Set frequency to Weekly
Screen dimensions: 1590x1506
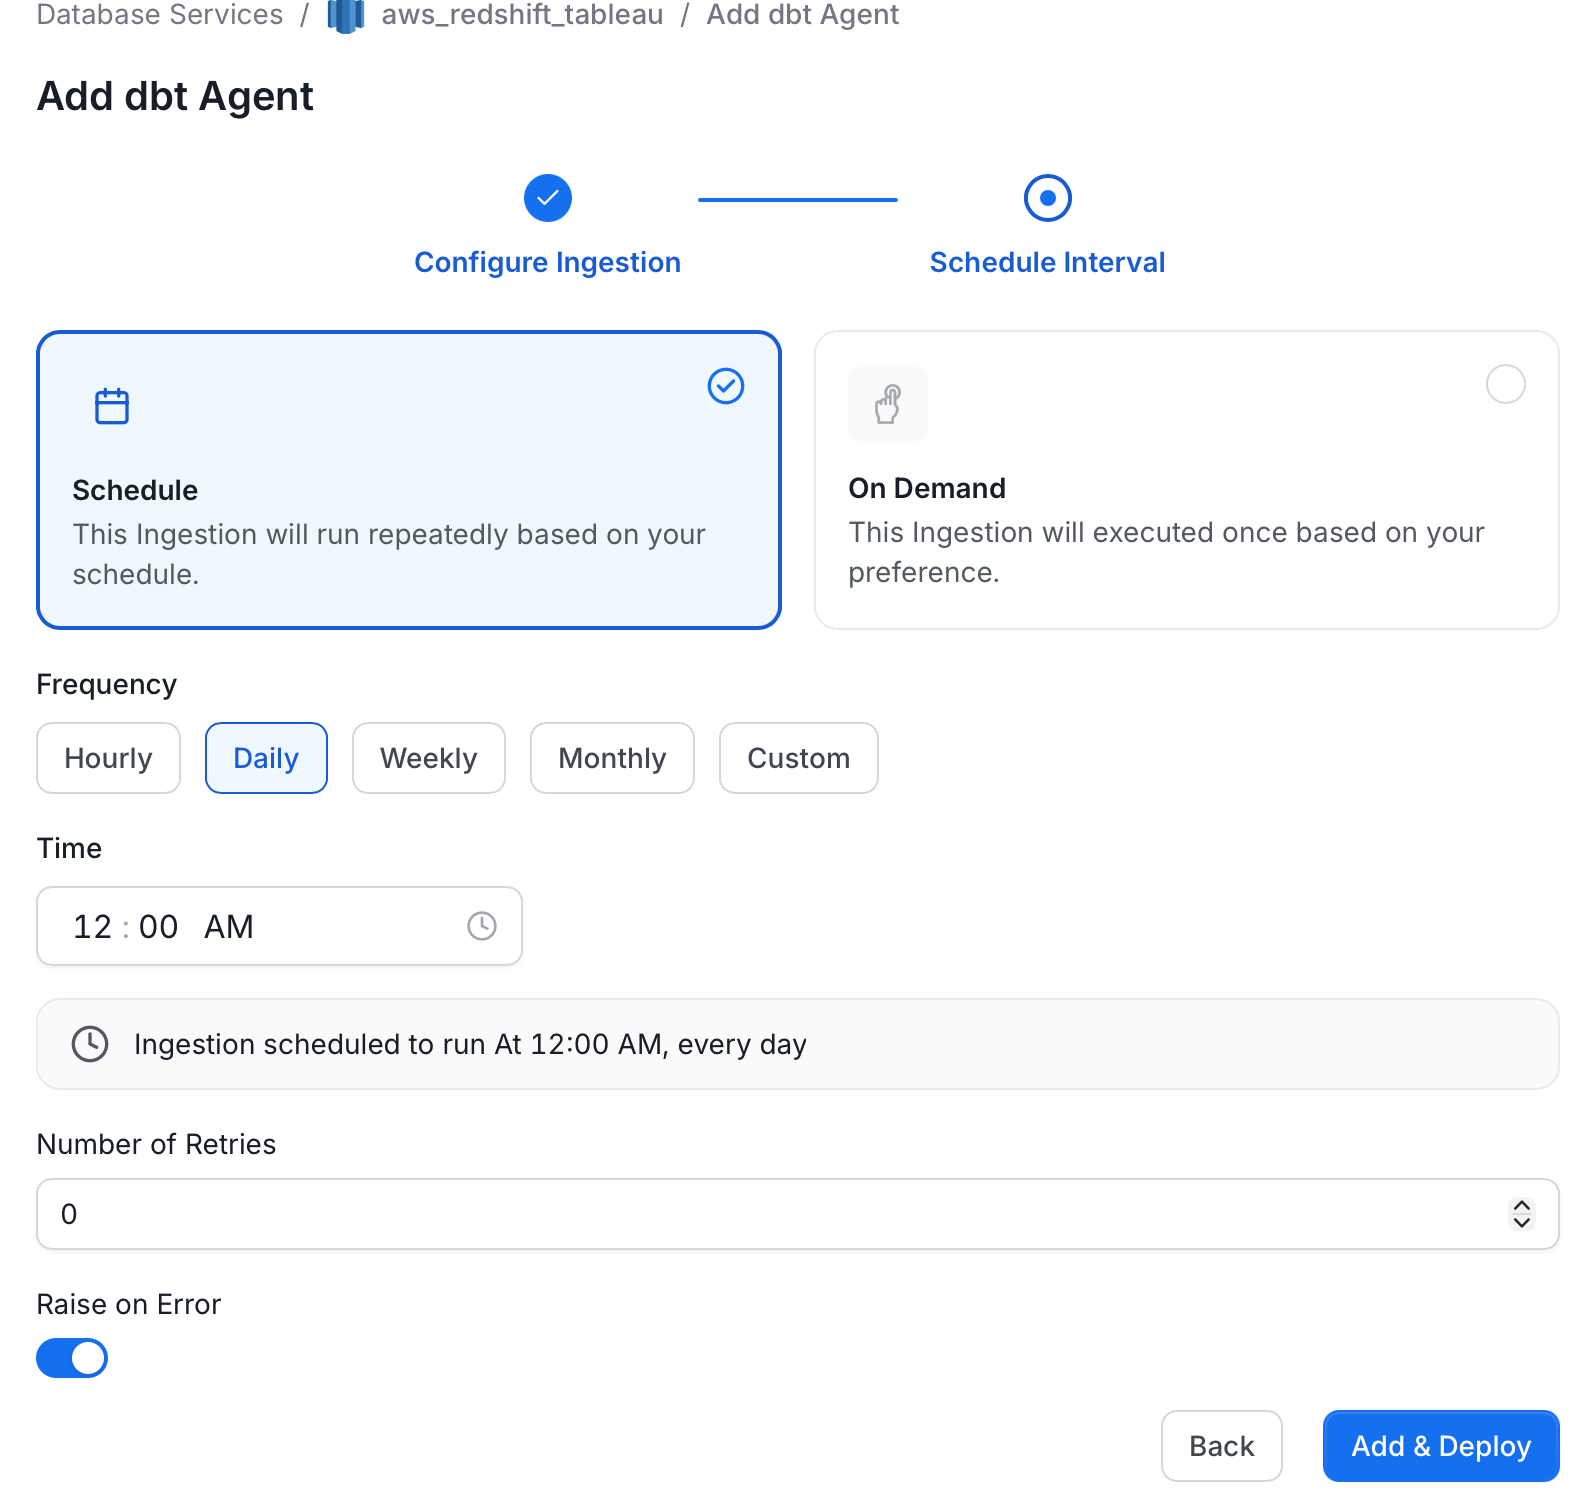click(429, 758)
